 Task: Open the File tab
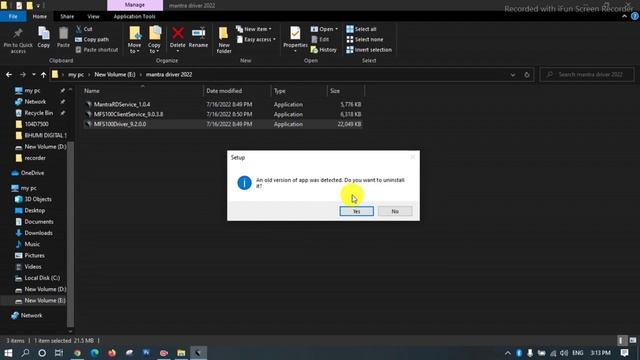[x=13, y=16]
